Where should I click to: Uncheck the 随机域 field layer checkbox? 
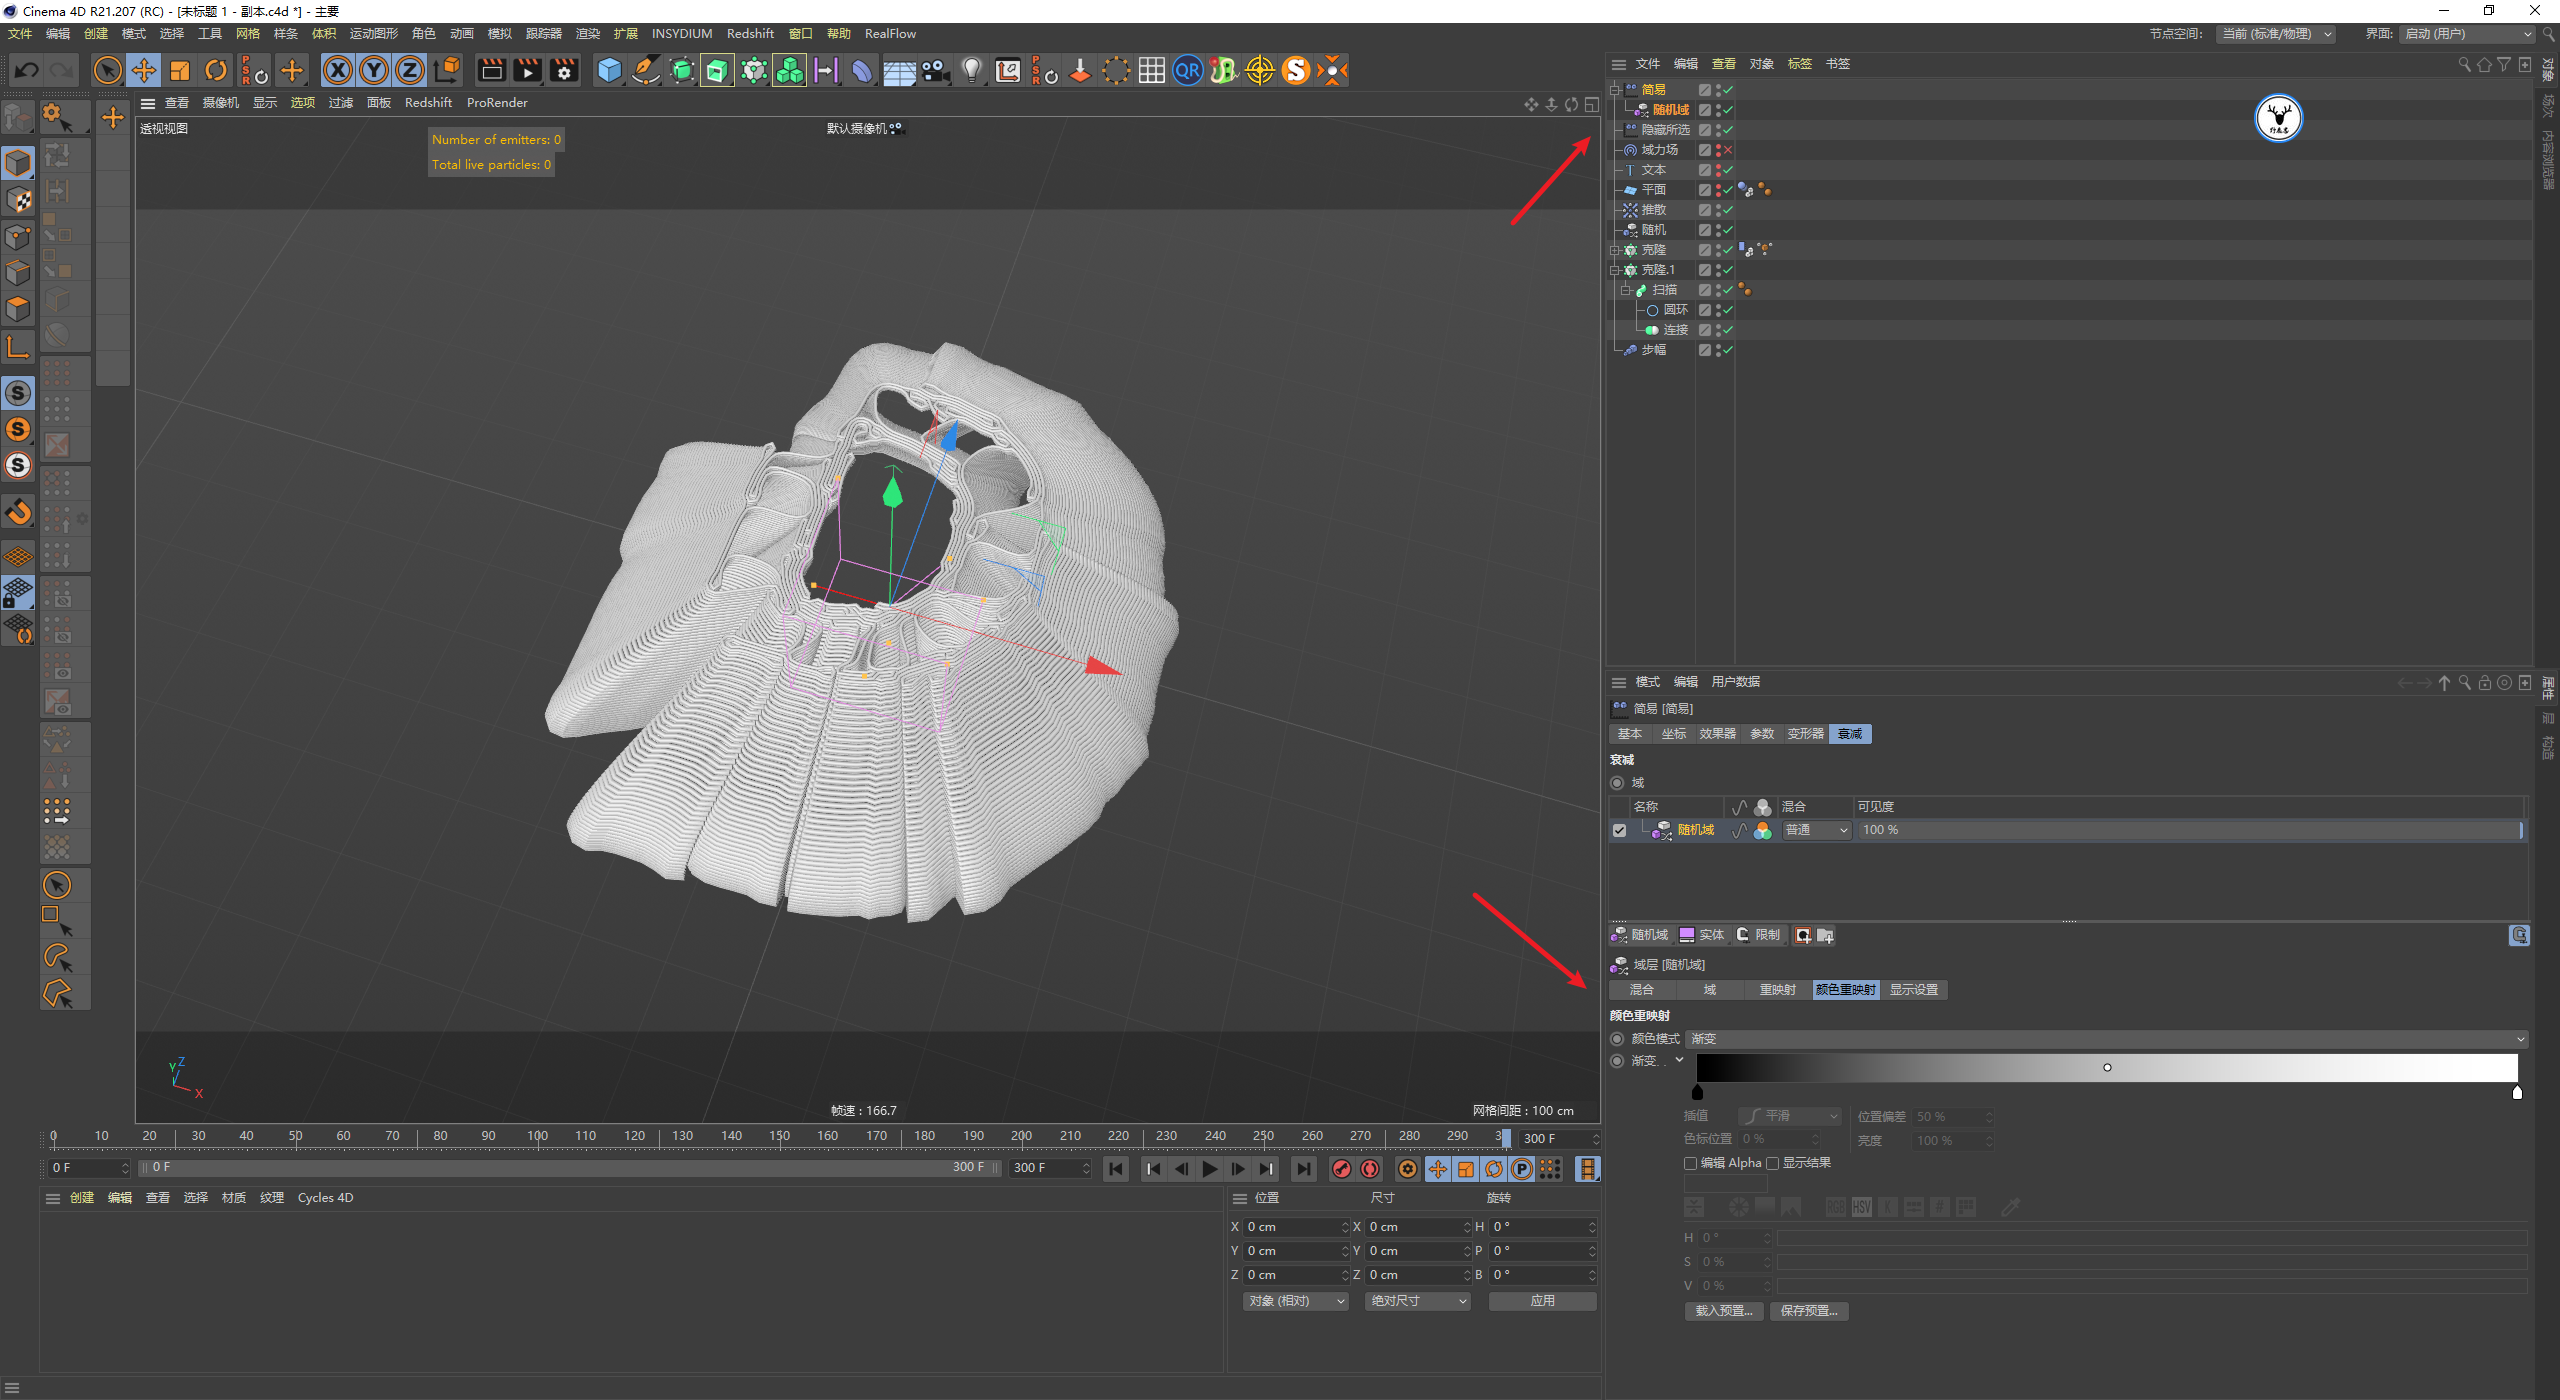point(1619,830)
